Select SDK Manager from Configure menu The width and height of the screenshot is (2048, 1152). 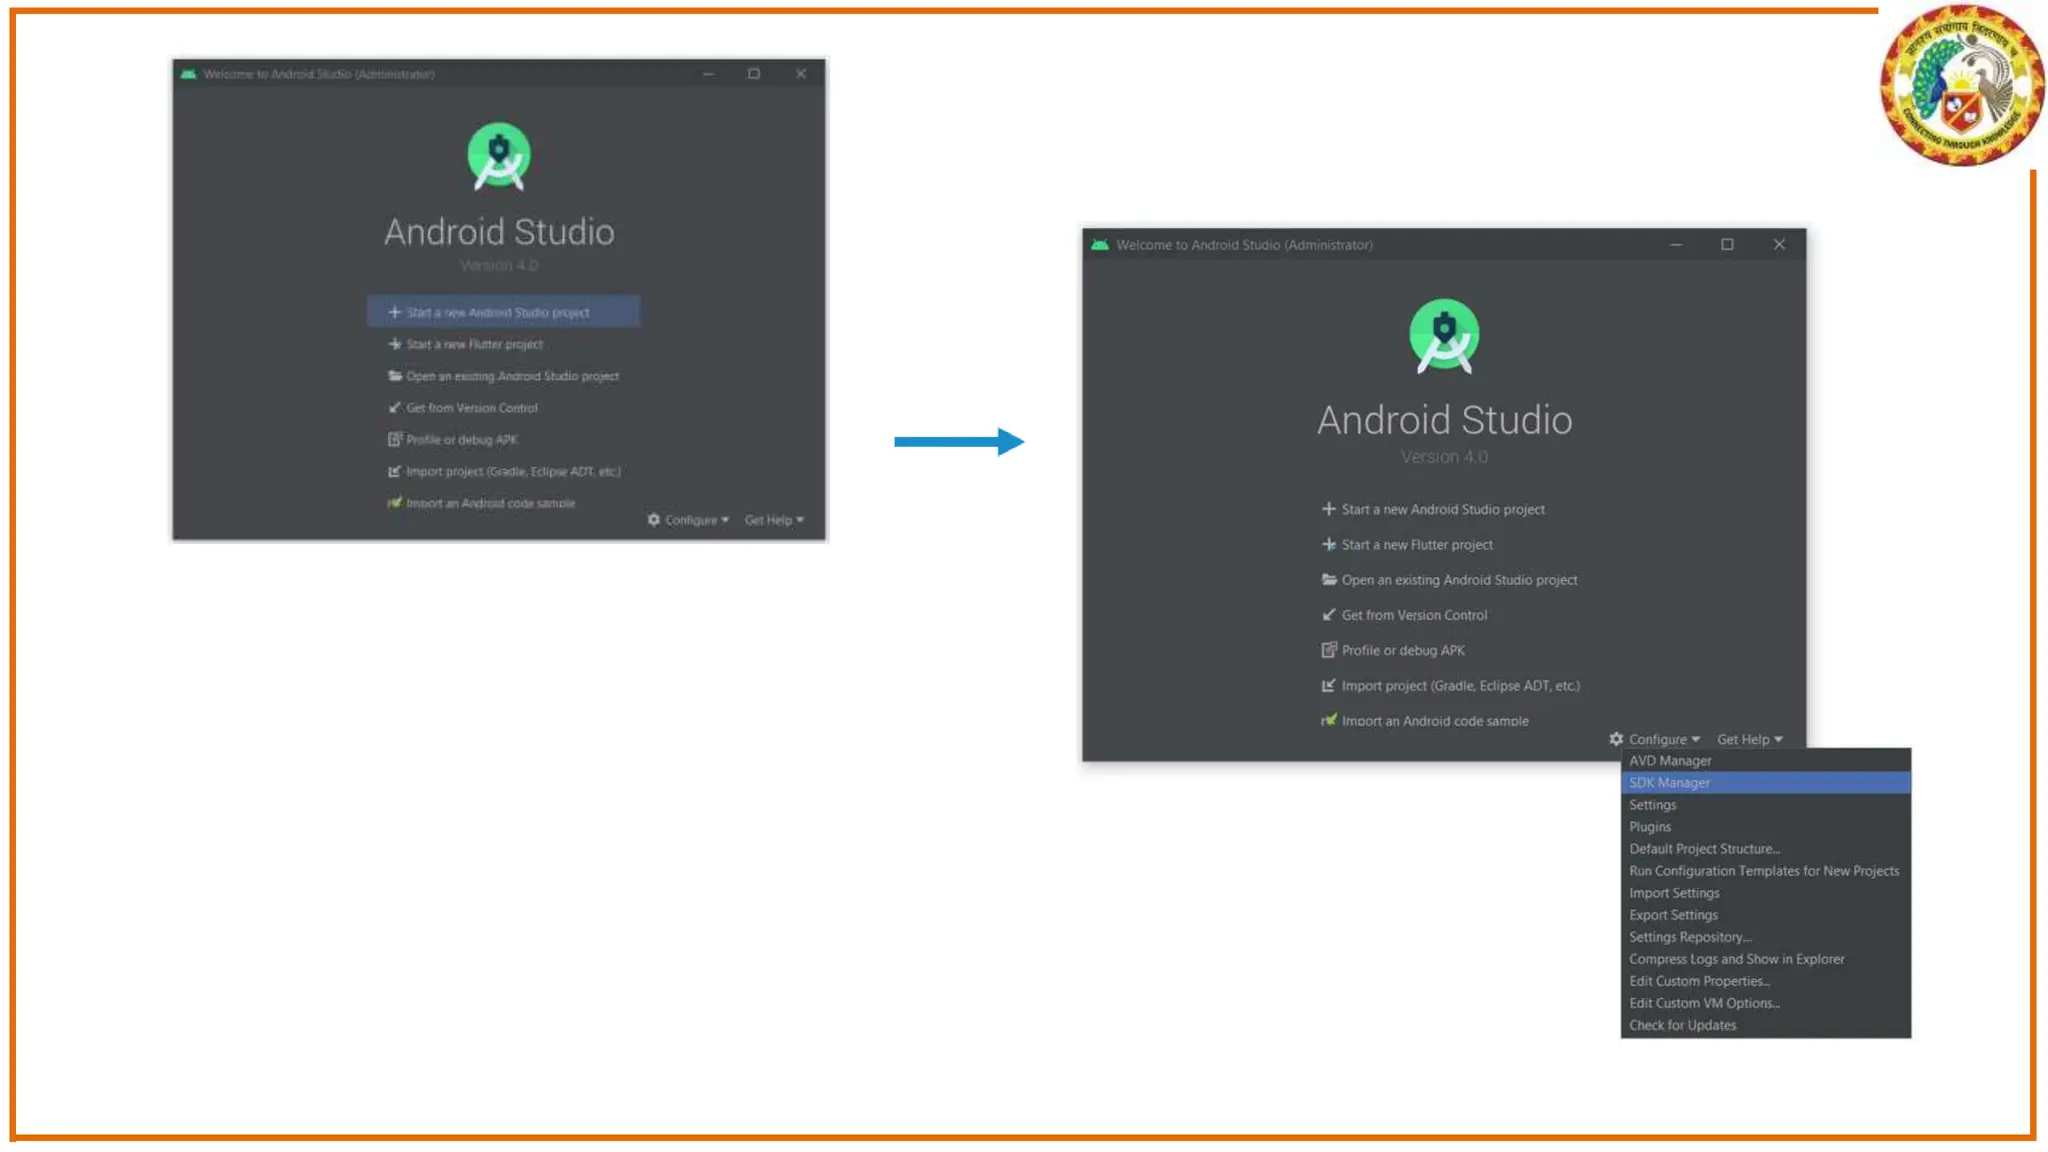click(x=1669, y=783)
